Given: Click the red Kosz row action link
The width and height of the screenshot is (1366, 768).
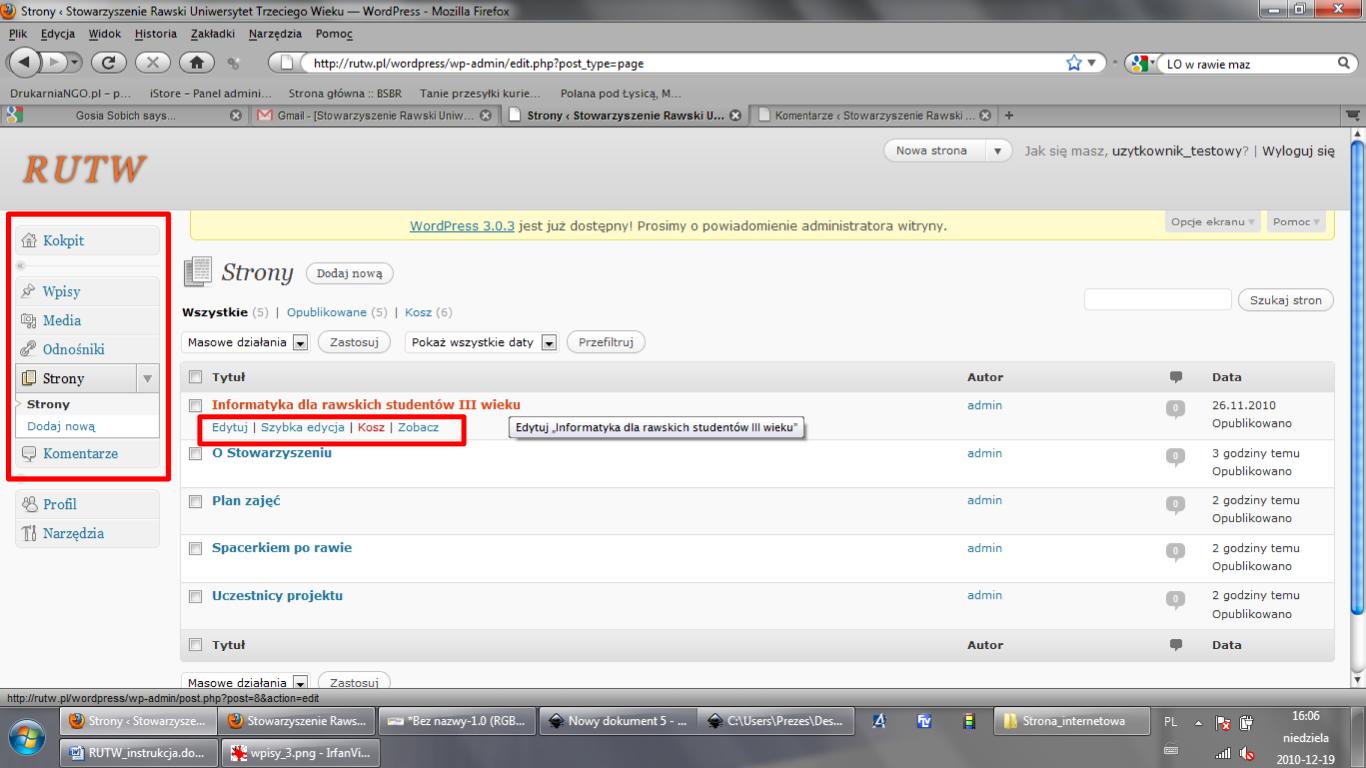Looking at the screenshot, I should pos(371,427).
